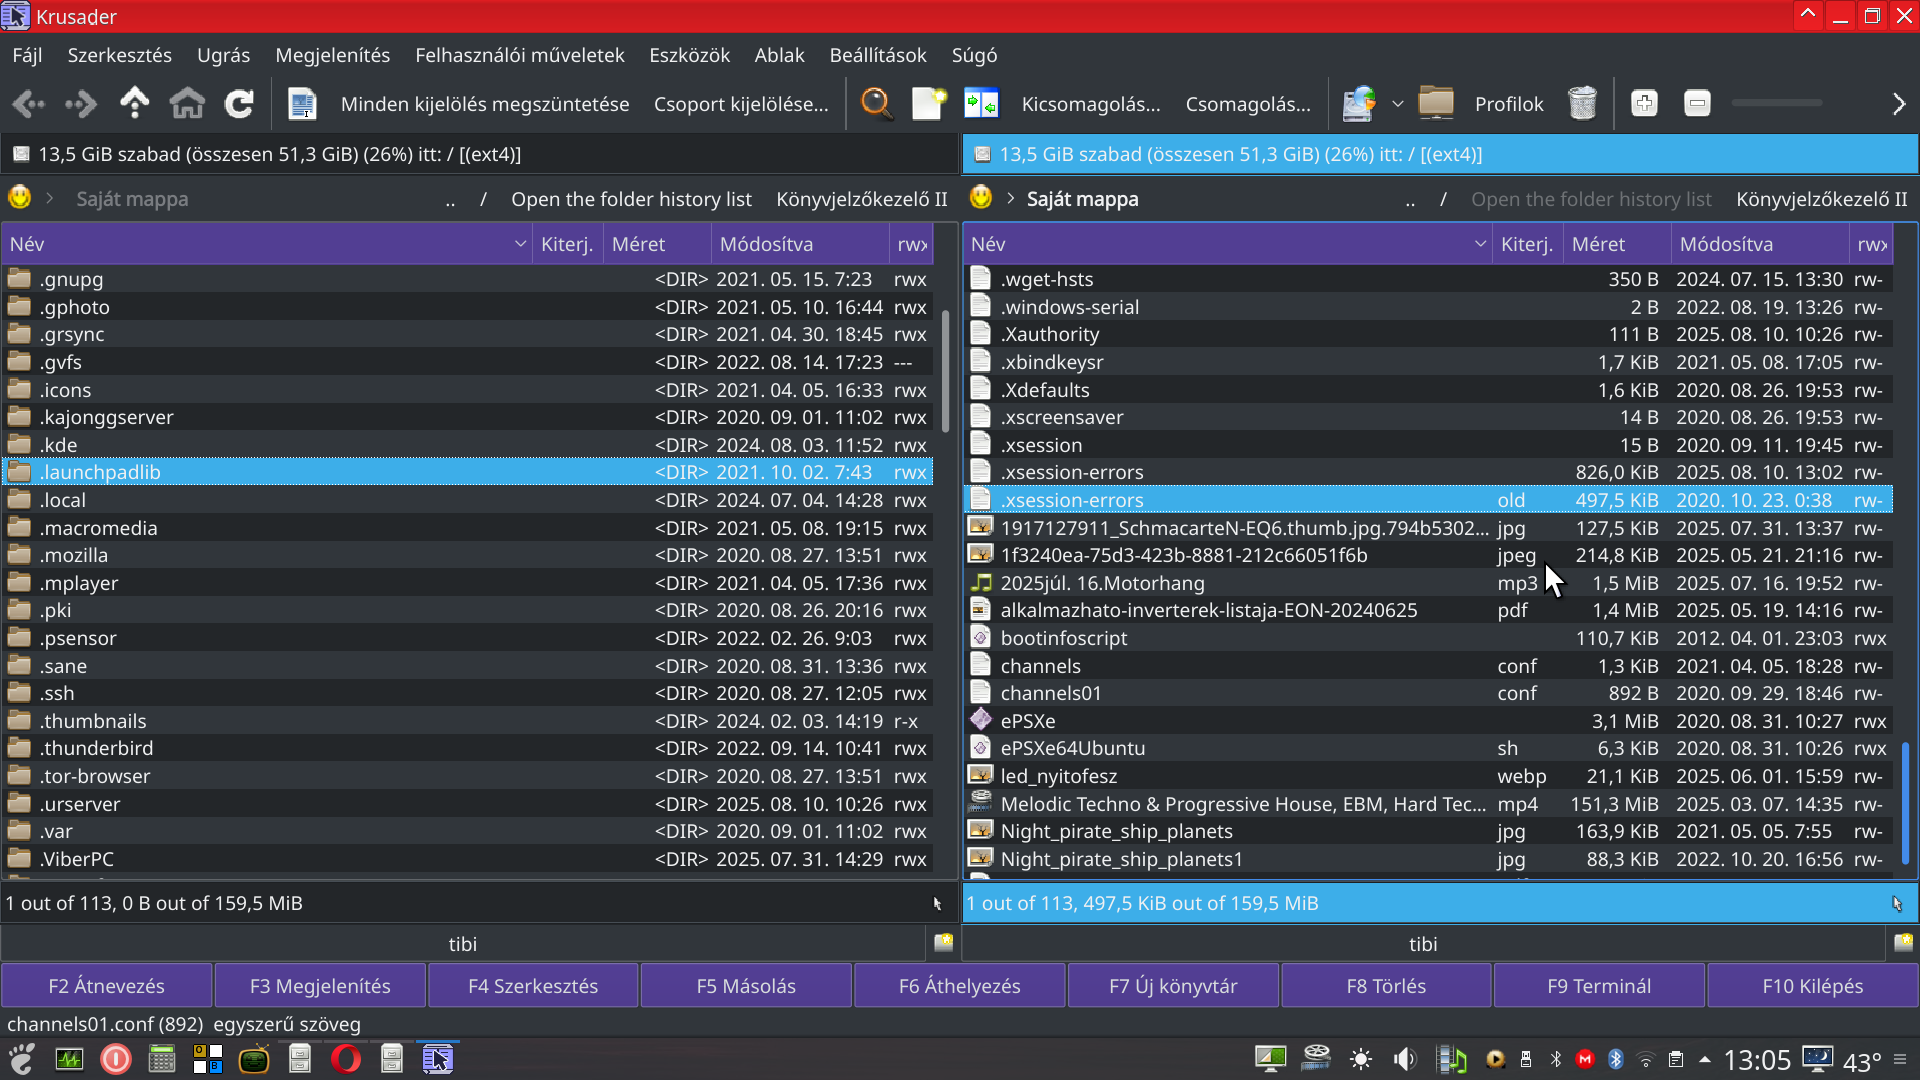Open the new network connection icon
The image size is (1920, 1080).
pyautogui.click(x=1359, y=104)
